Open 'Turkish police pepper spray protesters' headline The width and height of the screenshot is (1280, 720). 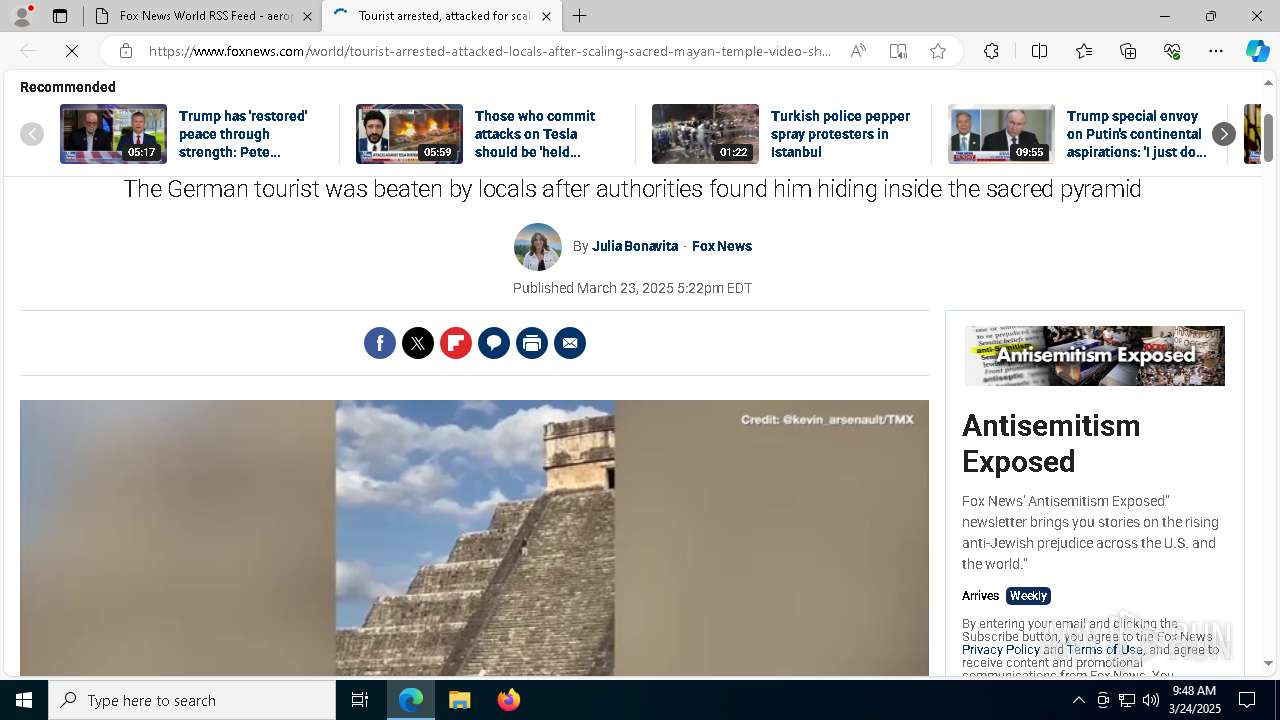(840, 134)
